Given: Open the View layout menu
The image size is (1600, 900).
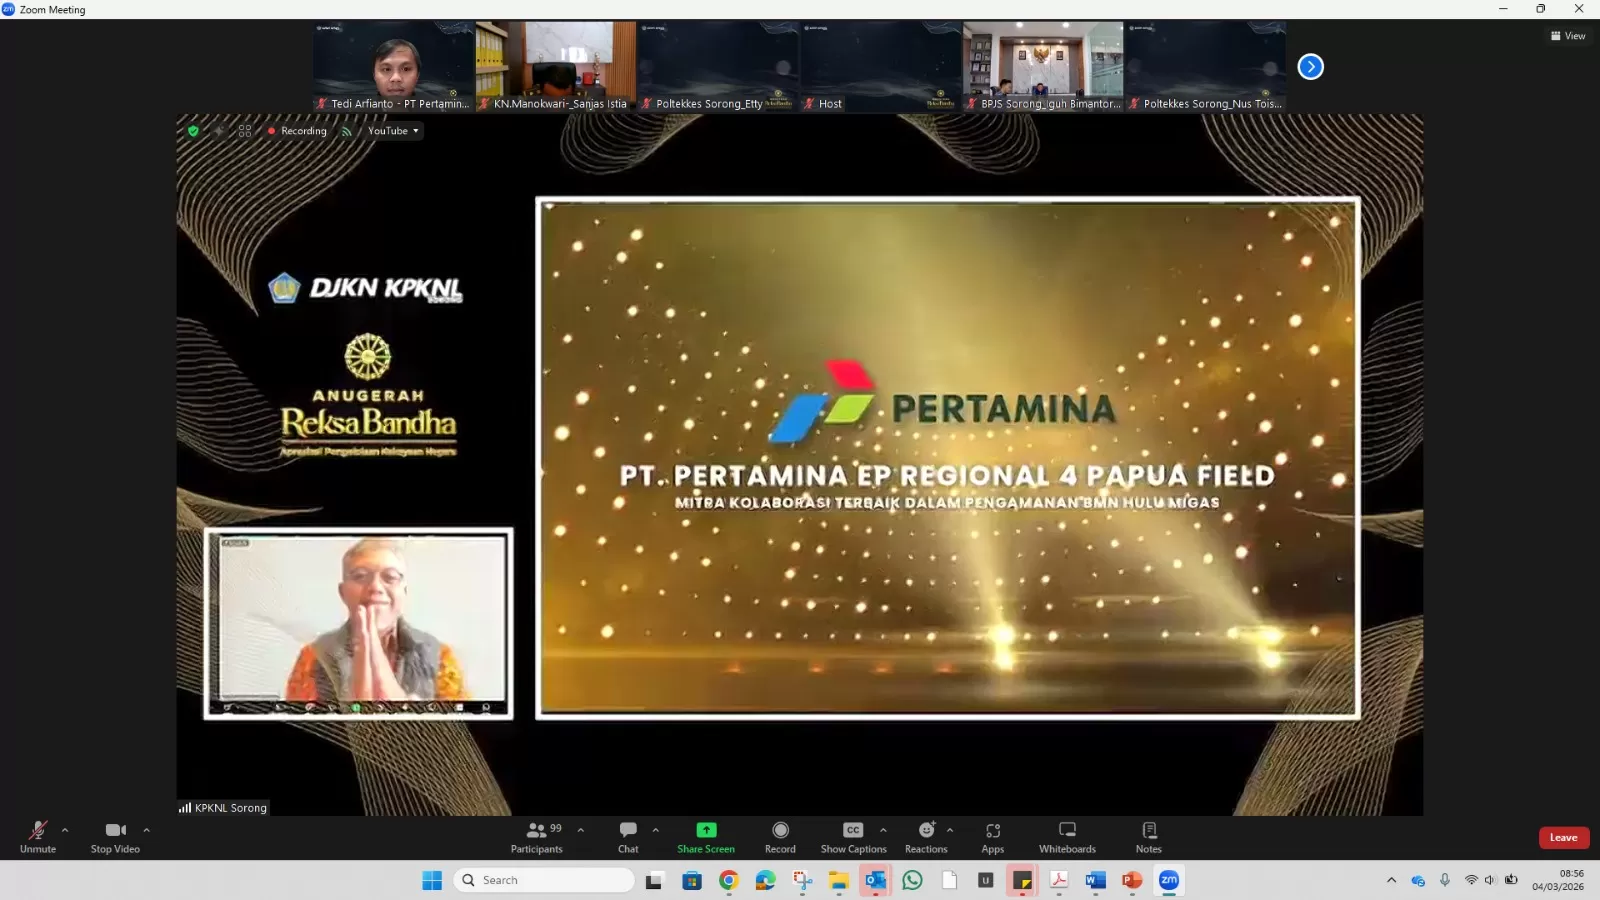Looking at the screenshot, I should pyautogui.click(x=1568, y=36).
